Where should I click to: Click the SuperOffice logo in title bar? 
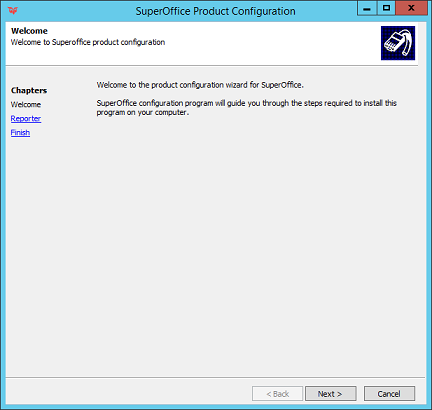(13, 10)
